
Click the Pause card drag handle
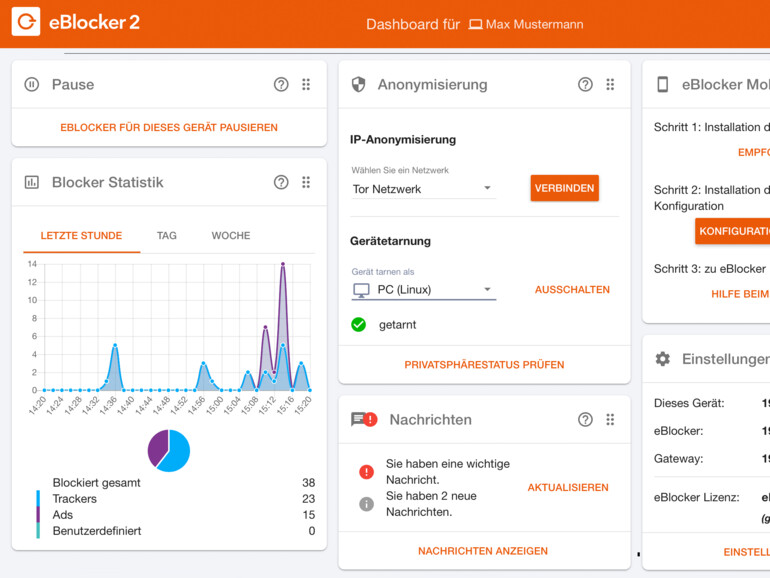pyautogui.click(x=306, y=85)
